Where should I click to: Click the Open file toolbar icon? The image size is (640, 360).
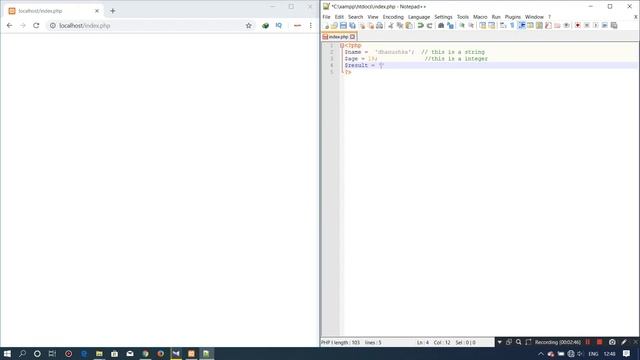point(334,25)
